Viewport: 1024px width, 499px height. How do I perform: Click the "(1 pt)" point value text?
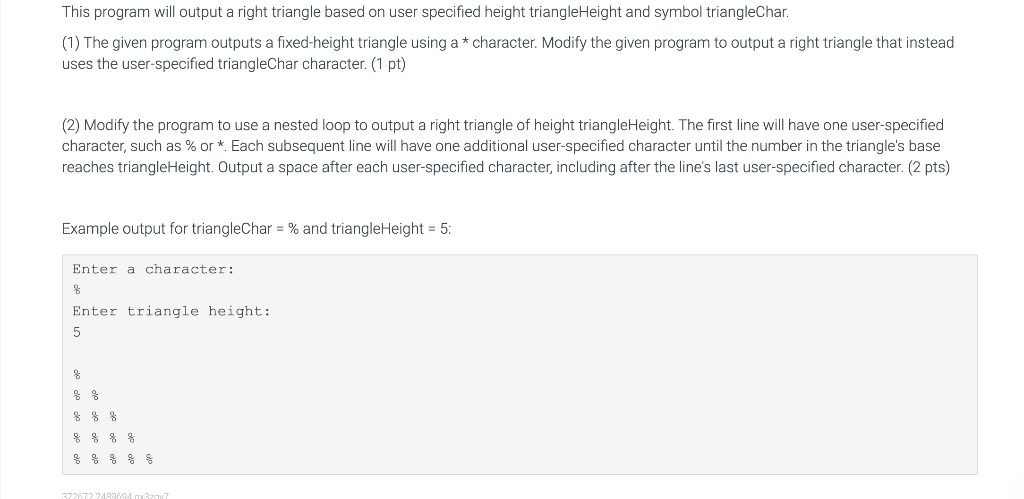pyautogui.click(x=388, y=64)
